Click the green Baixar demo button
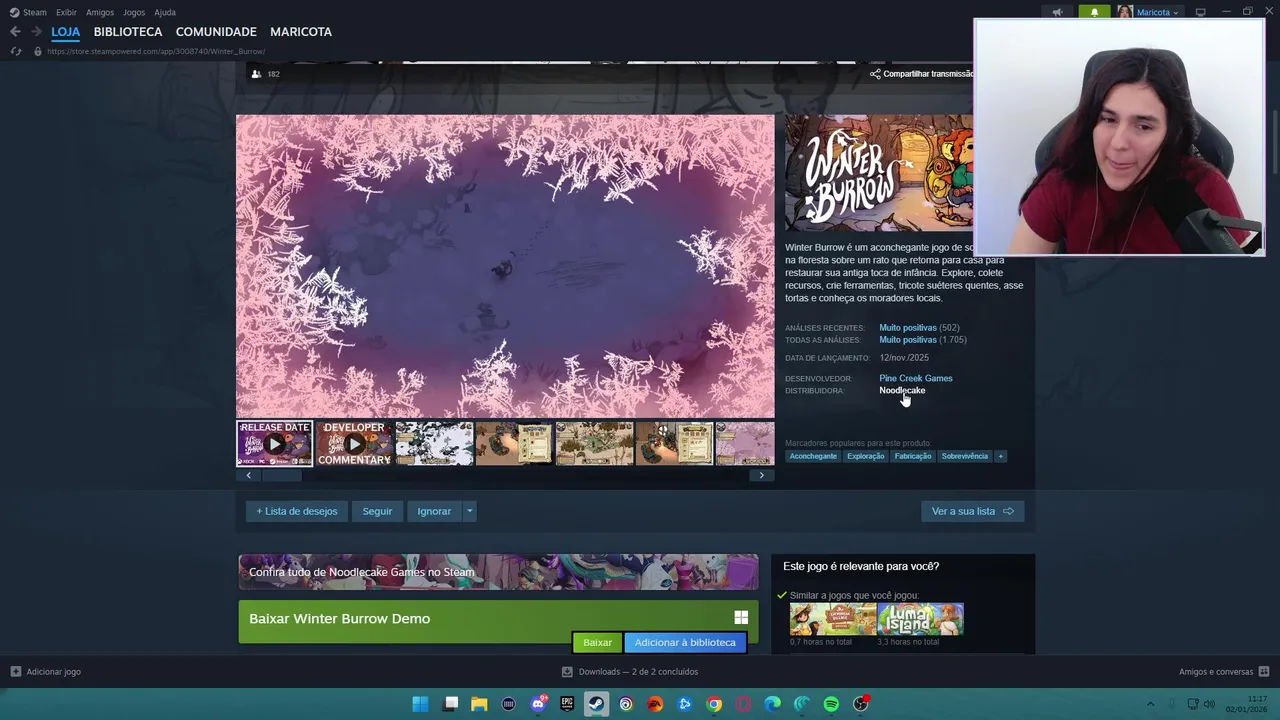 (597, 643)
